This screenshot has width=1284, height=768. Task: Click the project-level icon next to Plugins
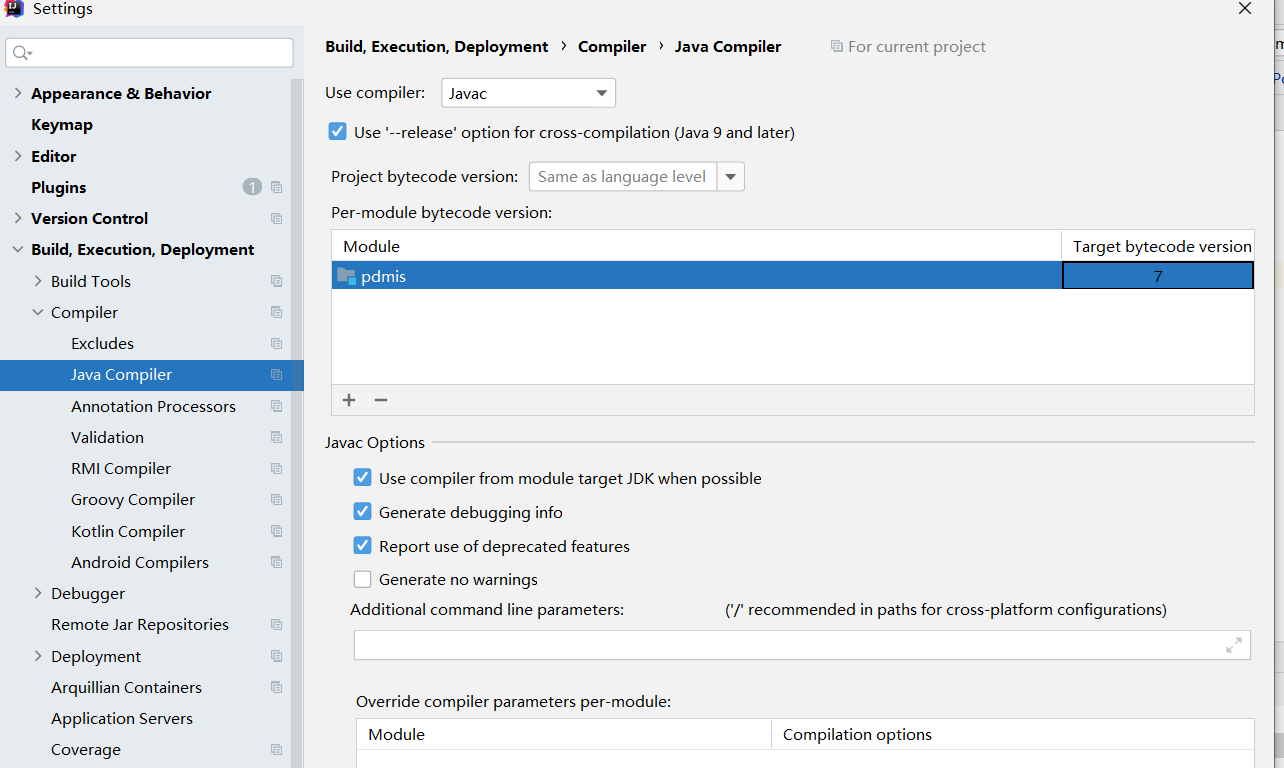277,187
